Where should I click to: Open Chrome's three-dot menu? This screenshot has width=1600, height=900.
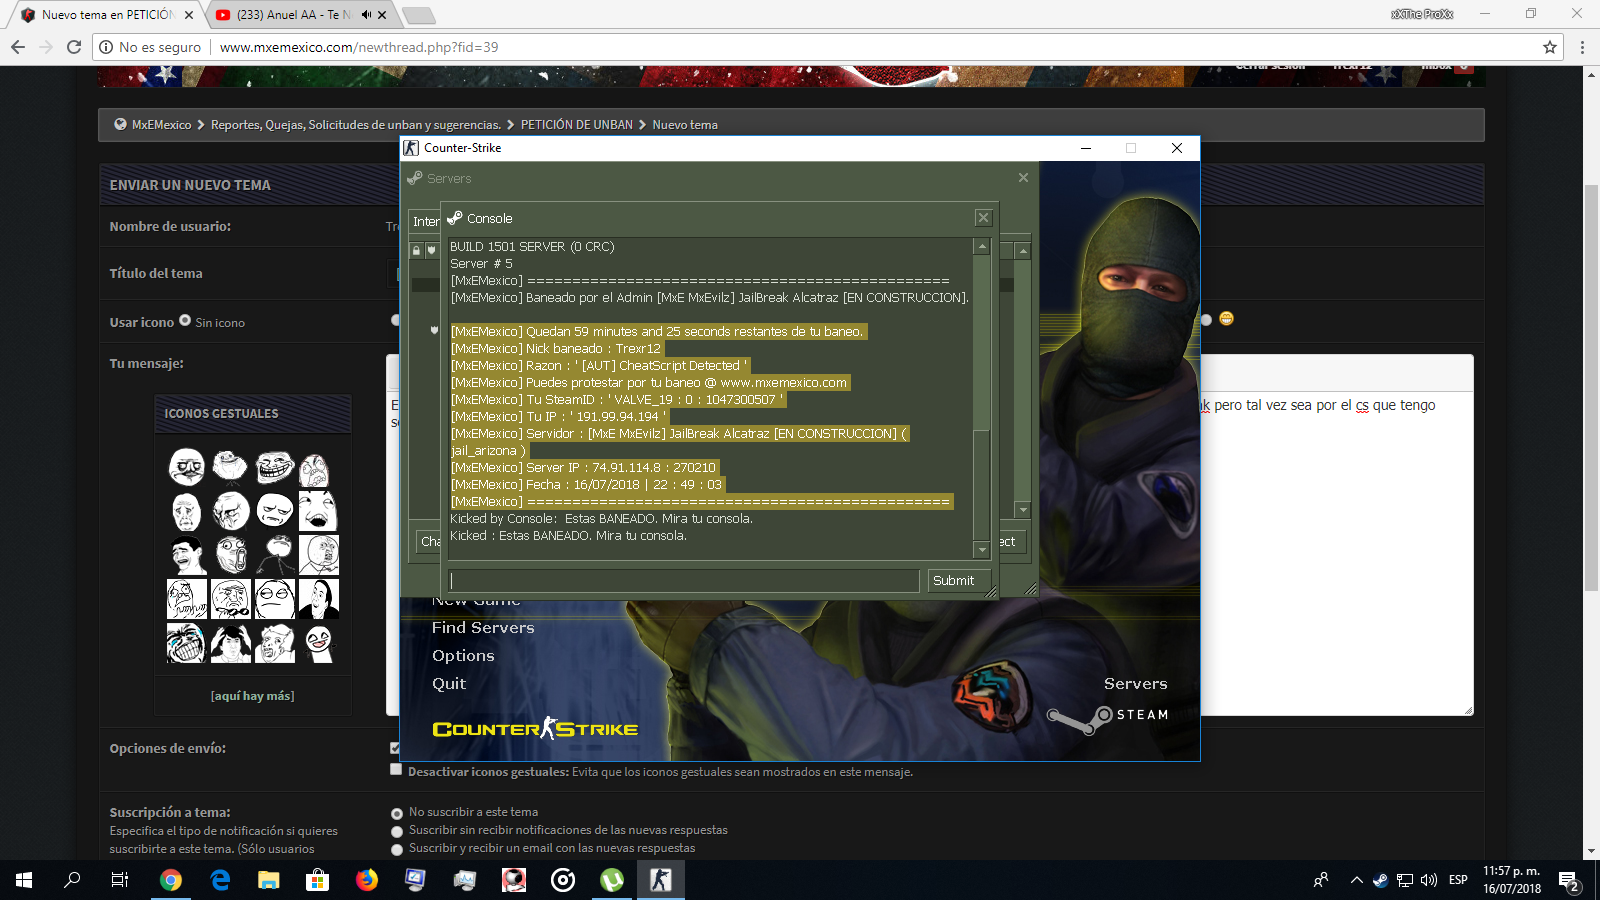(x=1582, y=47)
